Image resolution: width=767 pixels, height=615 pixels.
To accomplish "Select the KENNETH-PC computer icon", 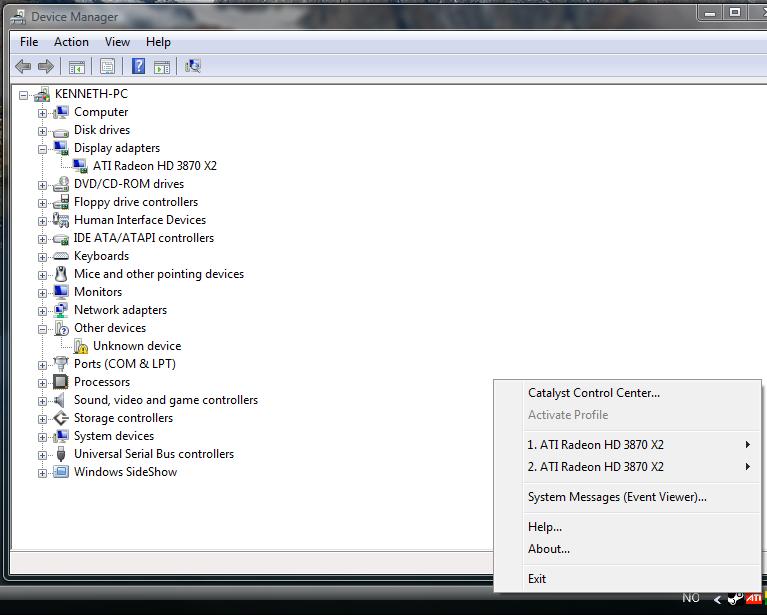I will [x=43, y=94].
